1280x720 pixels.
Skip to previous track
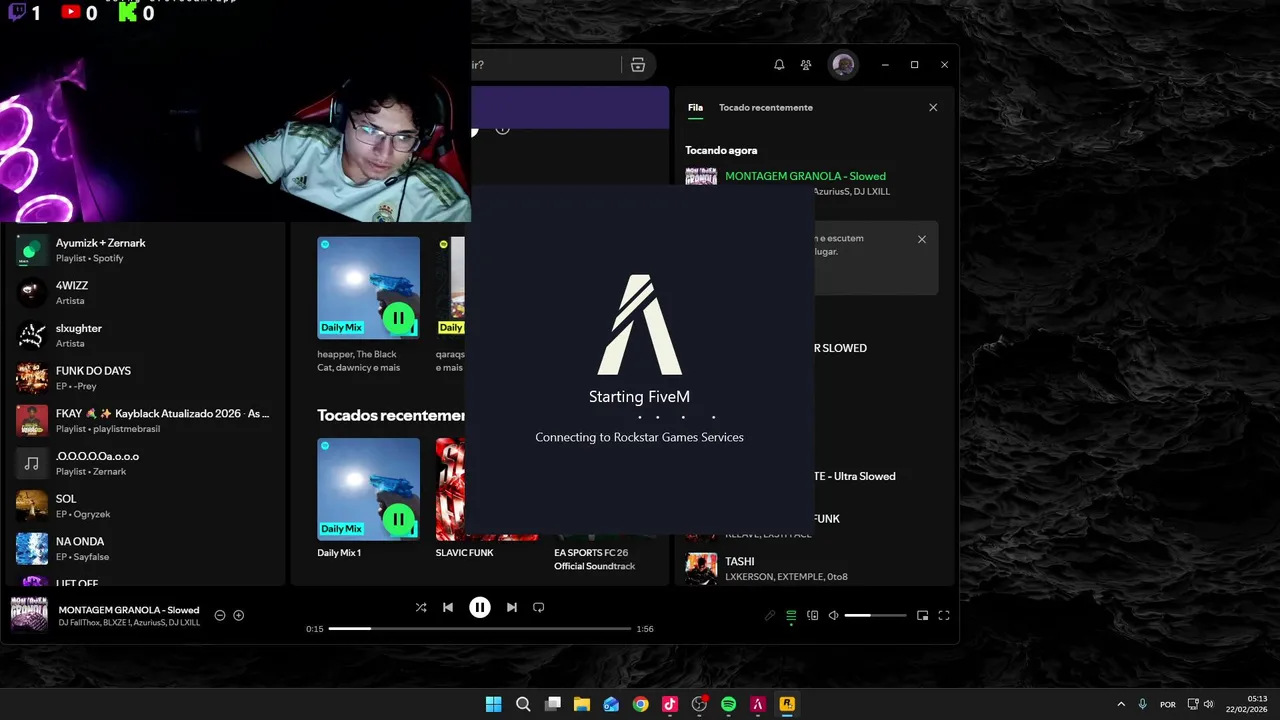pyautogui.click(x=448, y=607)
